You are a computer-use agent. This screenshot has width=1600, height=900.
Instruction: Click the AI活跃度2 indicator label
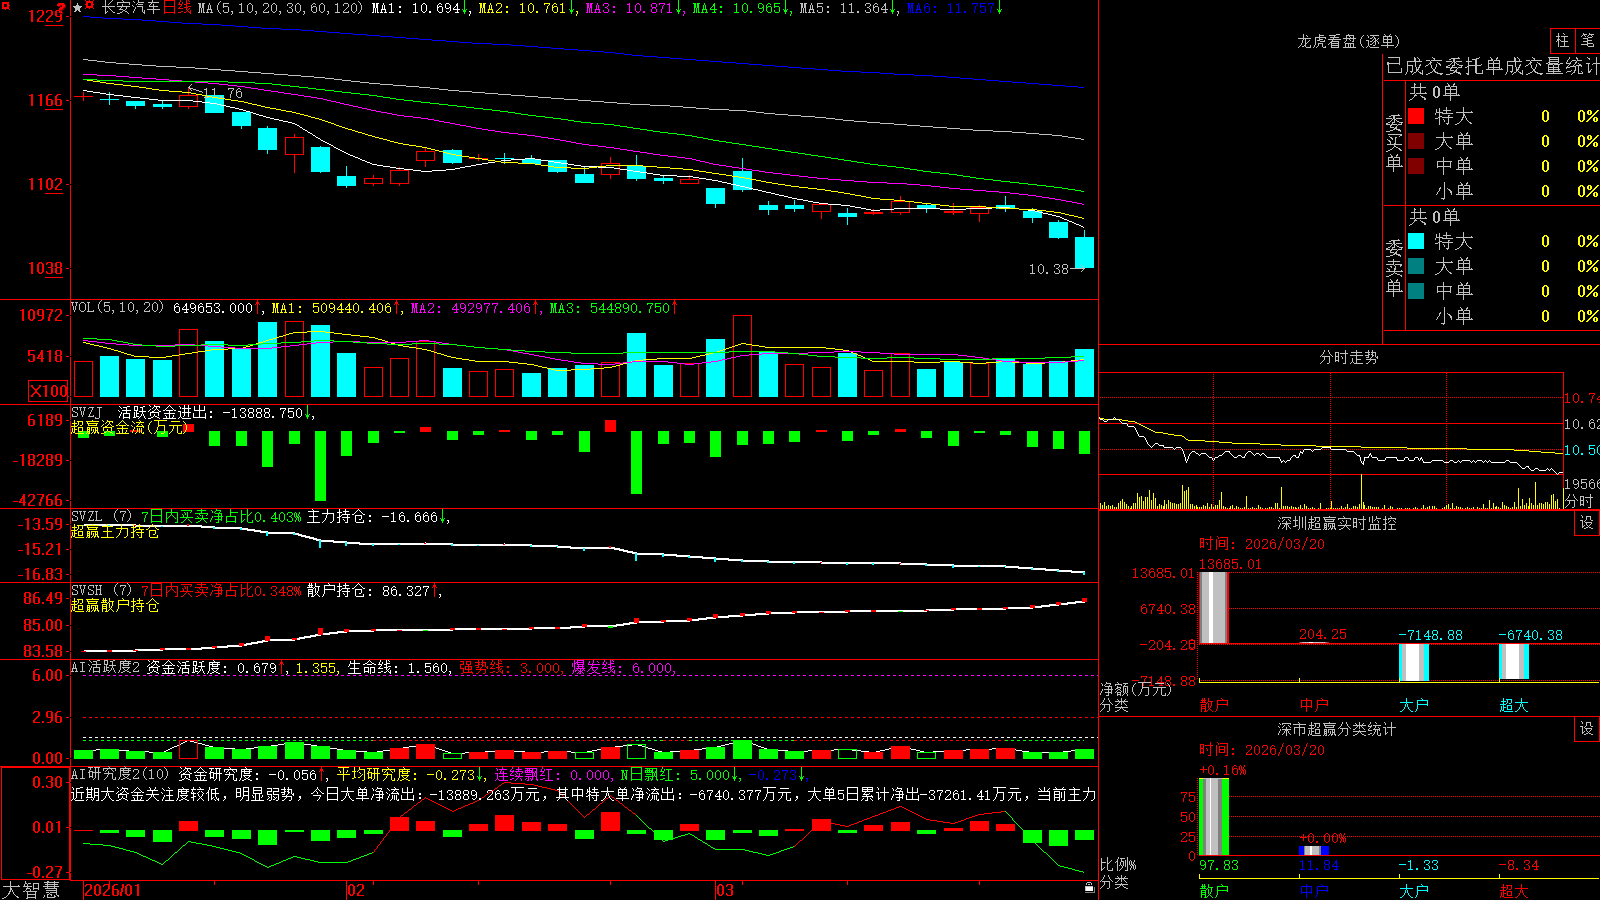106,667
